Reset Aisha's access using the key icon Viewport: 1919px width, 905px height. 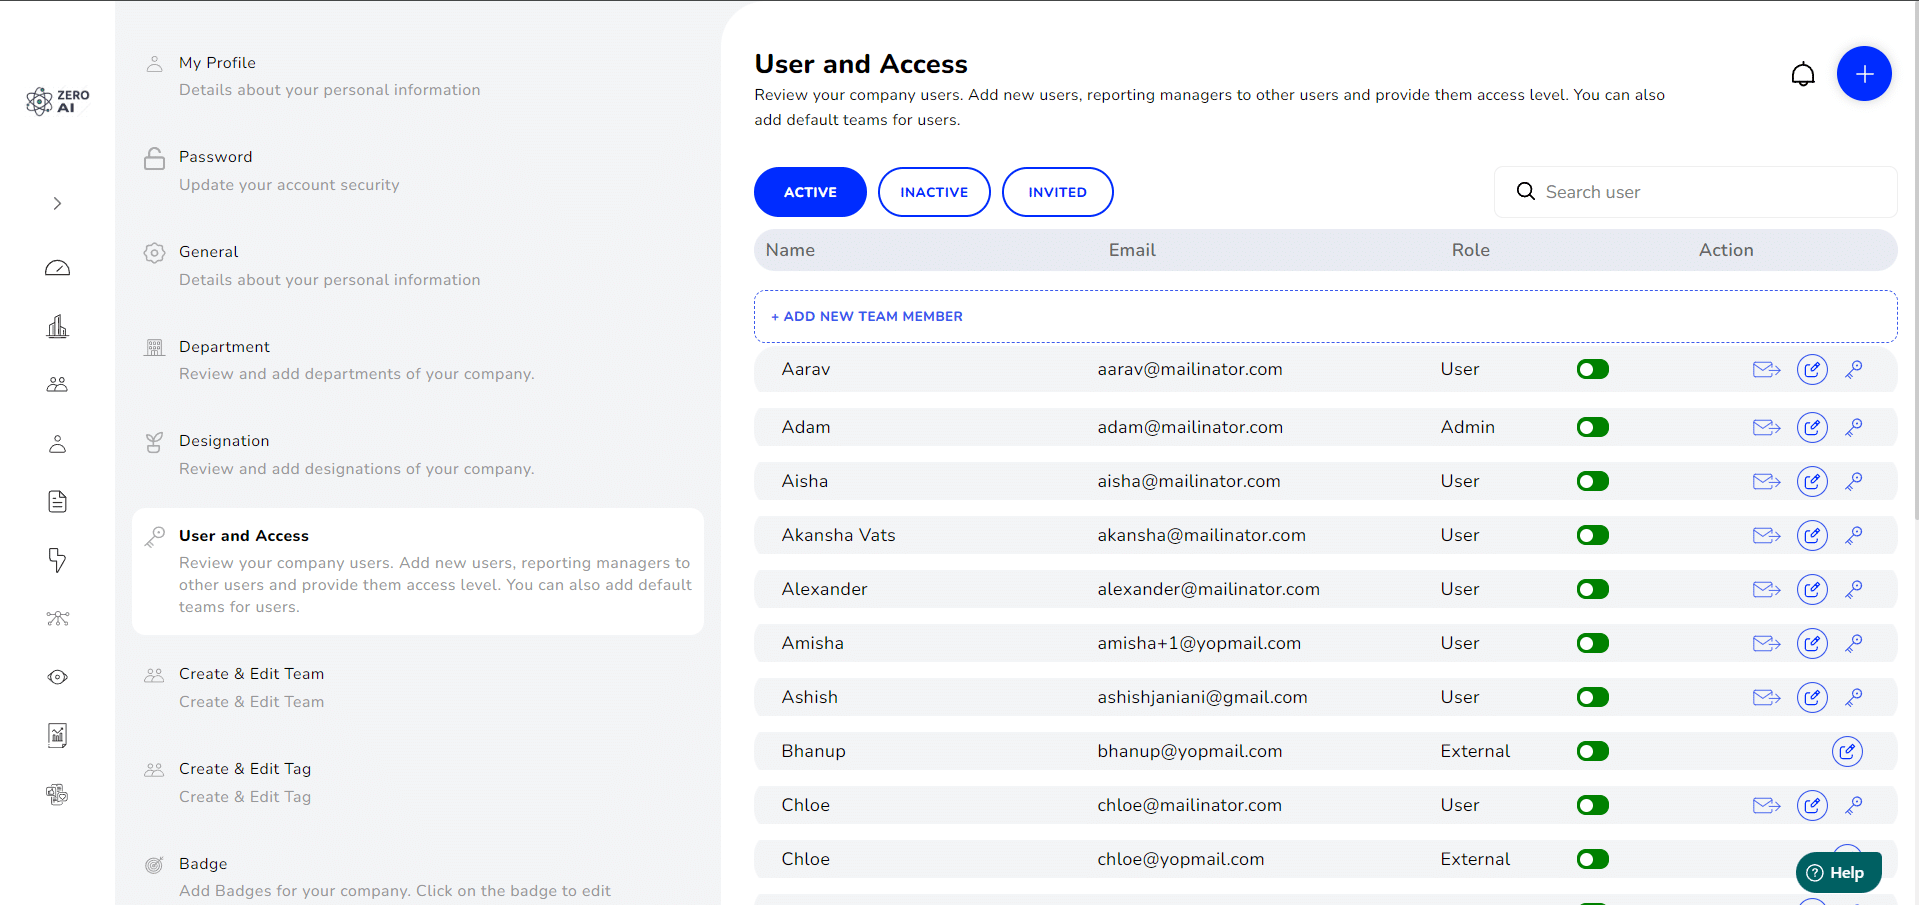coord(1854,481)
